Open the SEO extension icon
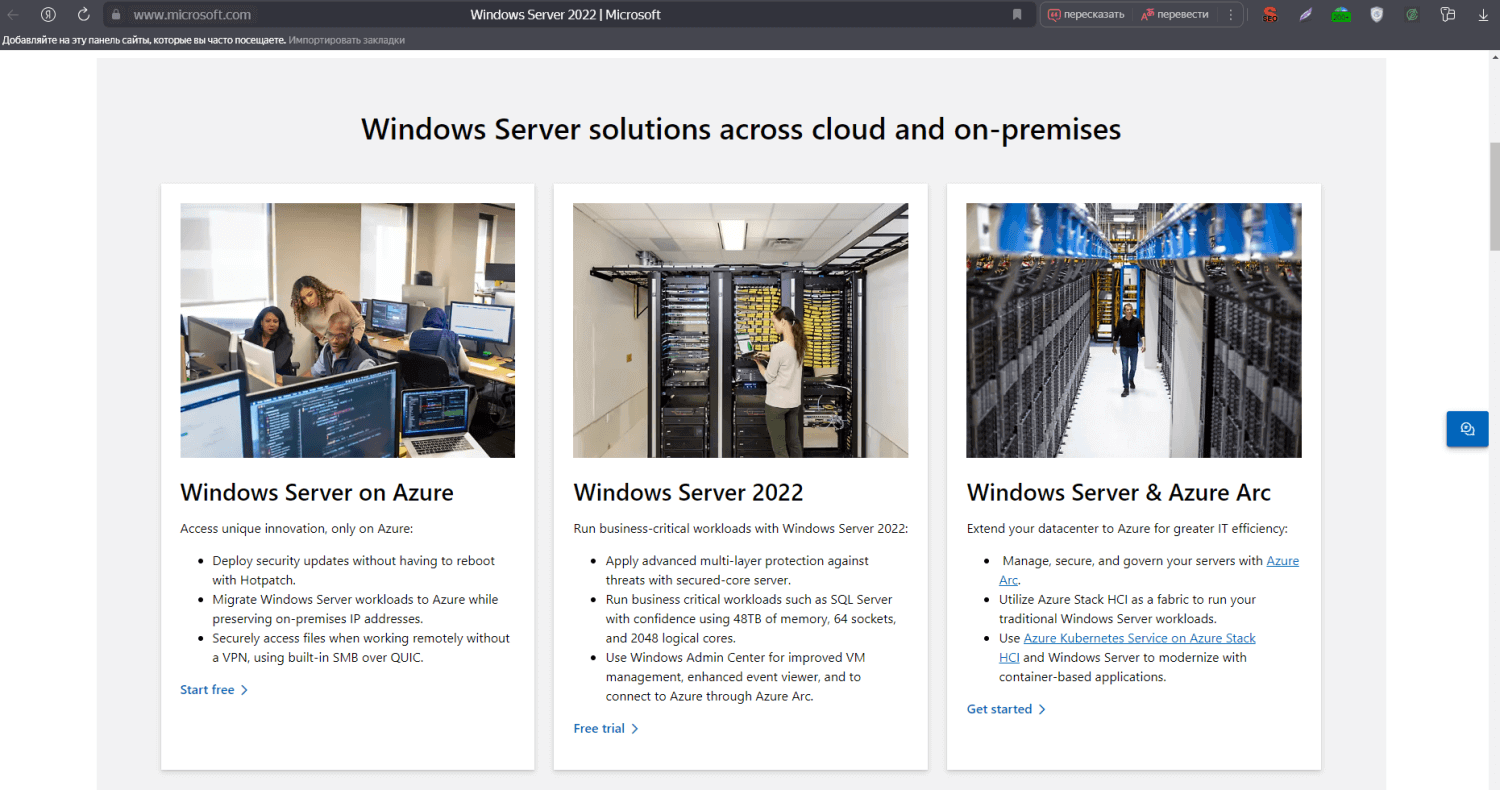Viewport: 1500px width, 790px height. tap(1270, 15)
